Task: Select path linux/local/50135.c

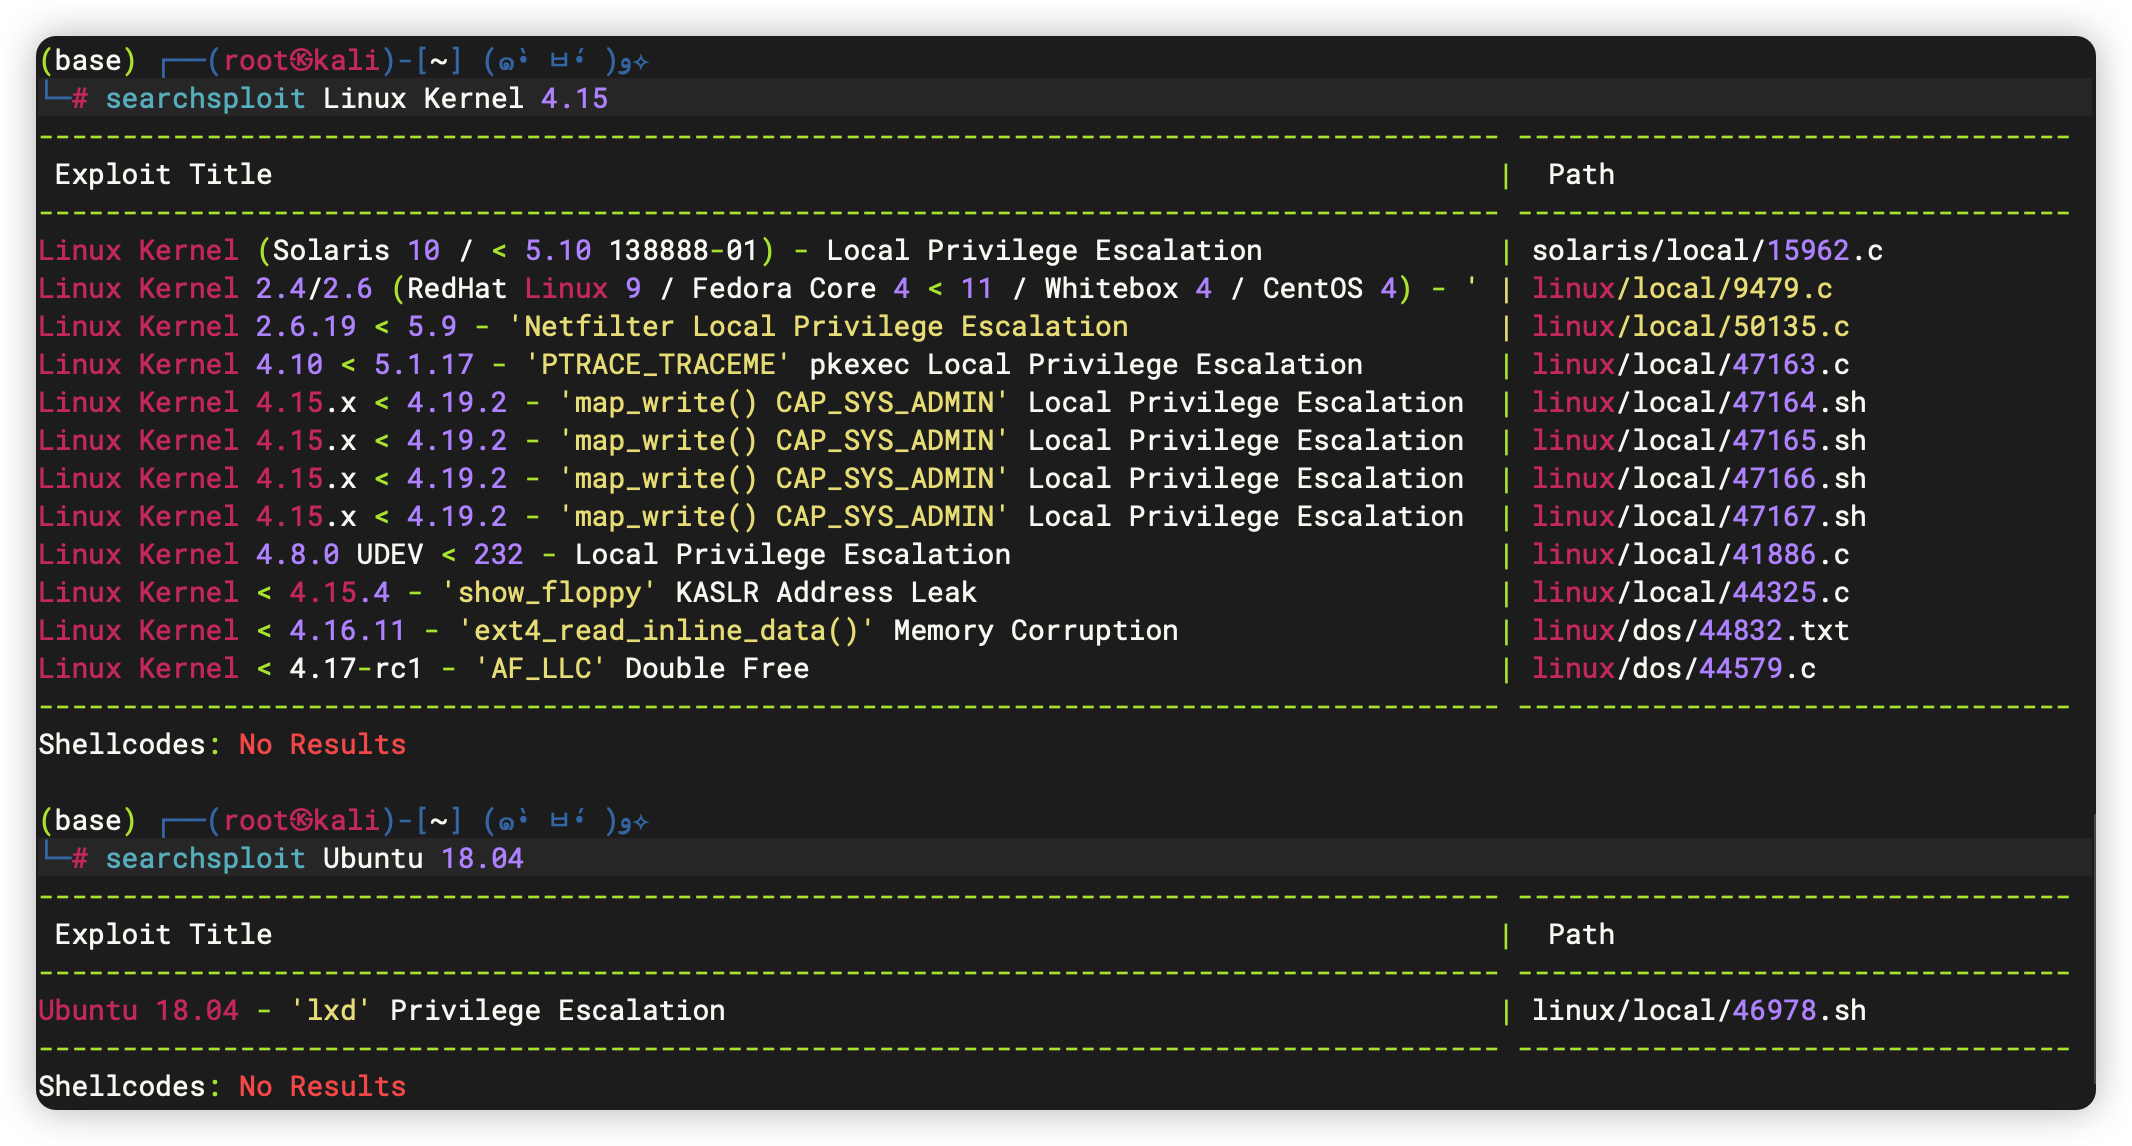Action: pyautogui.click(x=1690, y=326)
